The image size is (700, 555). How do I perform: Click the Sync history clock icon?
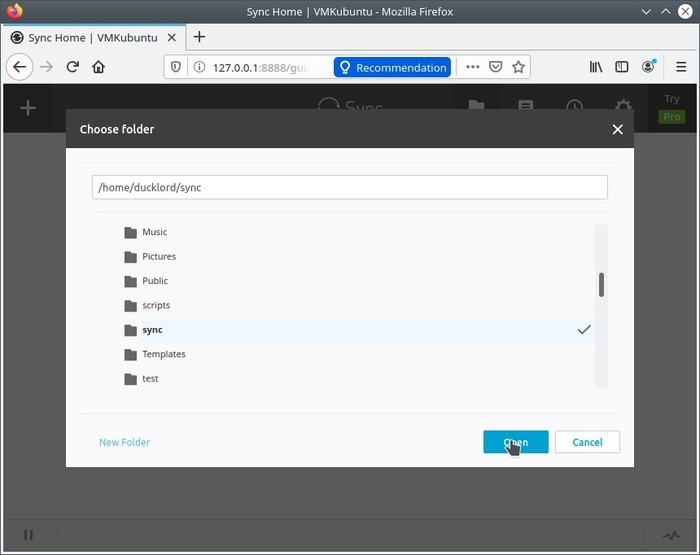pyautogui.click(x=575, y=107)
